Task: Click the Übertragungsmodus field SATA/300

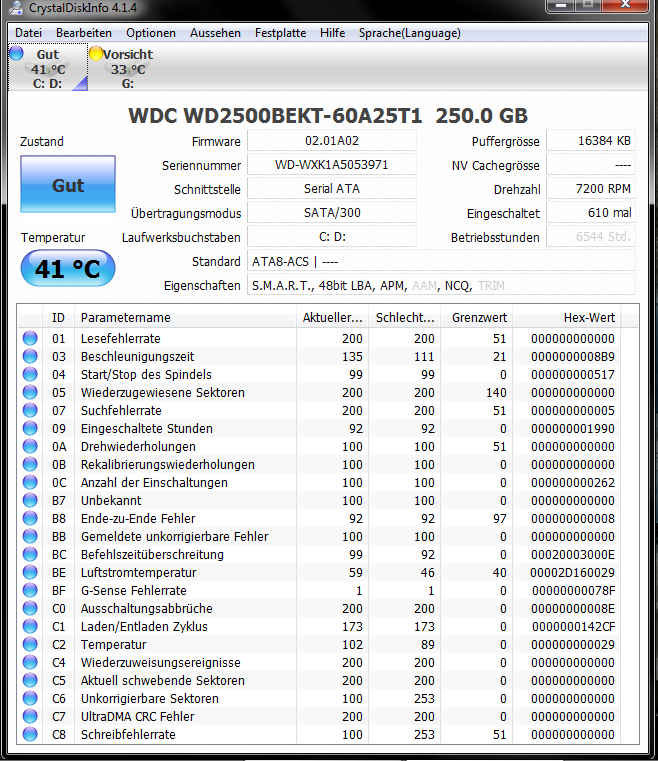Action: [x=332, y=213]
